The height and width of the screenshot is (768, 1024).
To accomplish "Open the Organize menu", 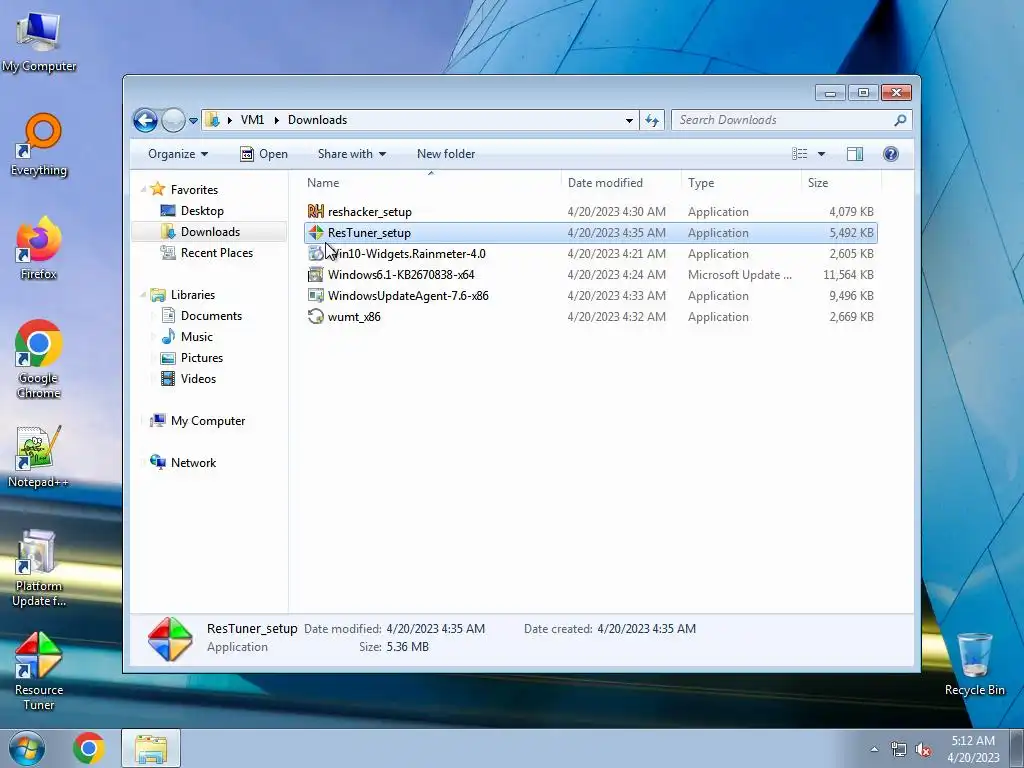I will (x=178, y=154).
